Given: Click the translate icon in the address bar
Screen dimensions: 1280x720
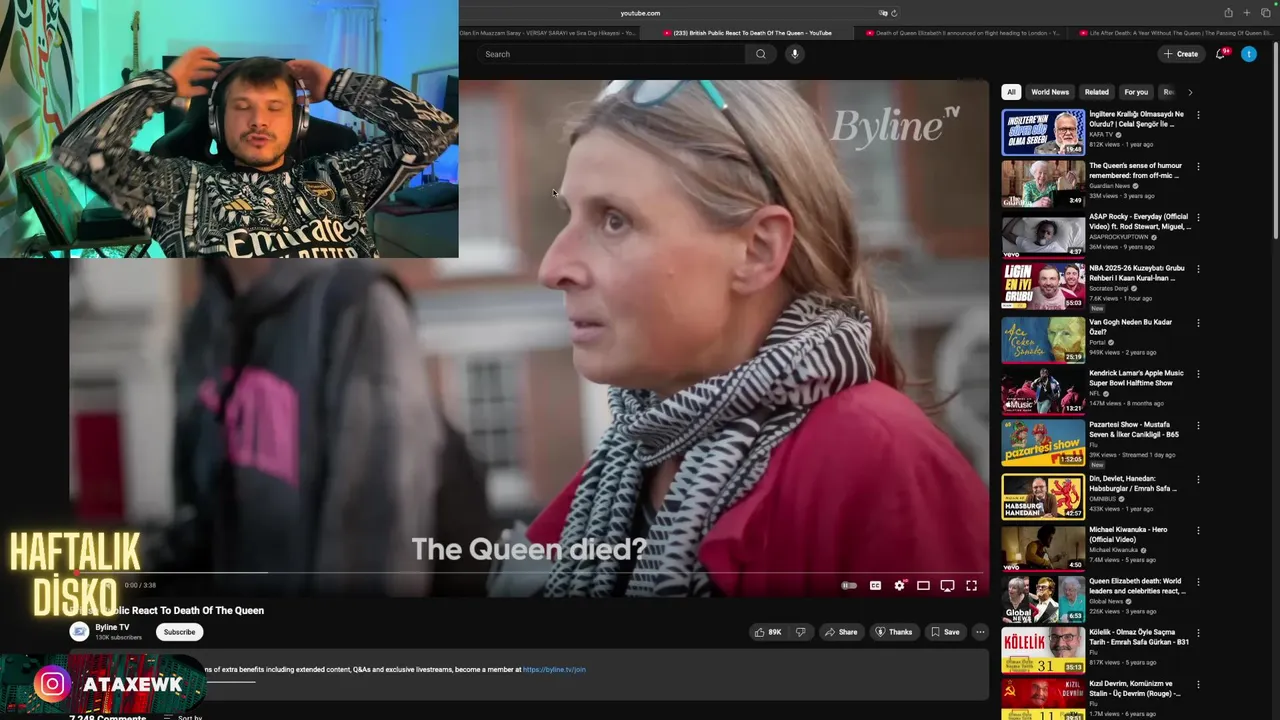Looking at the screenshot, I should [x=883, y=13].
